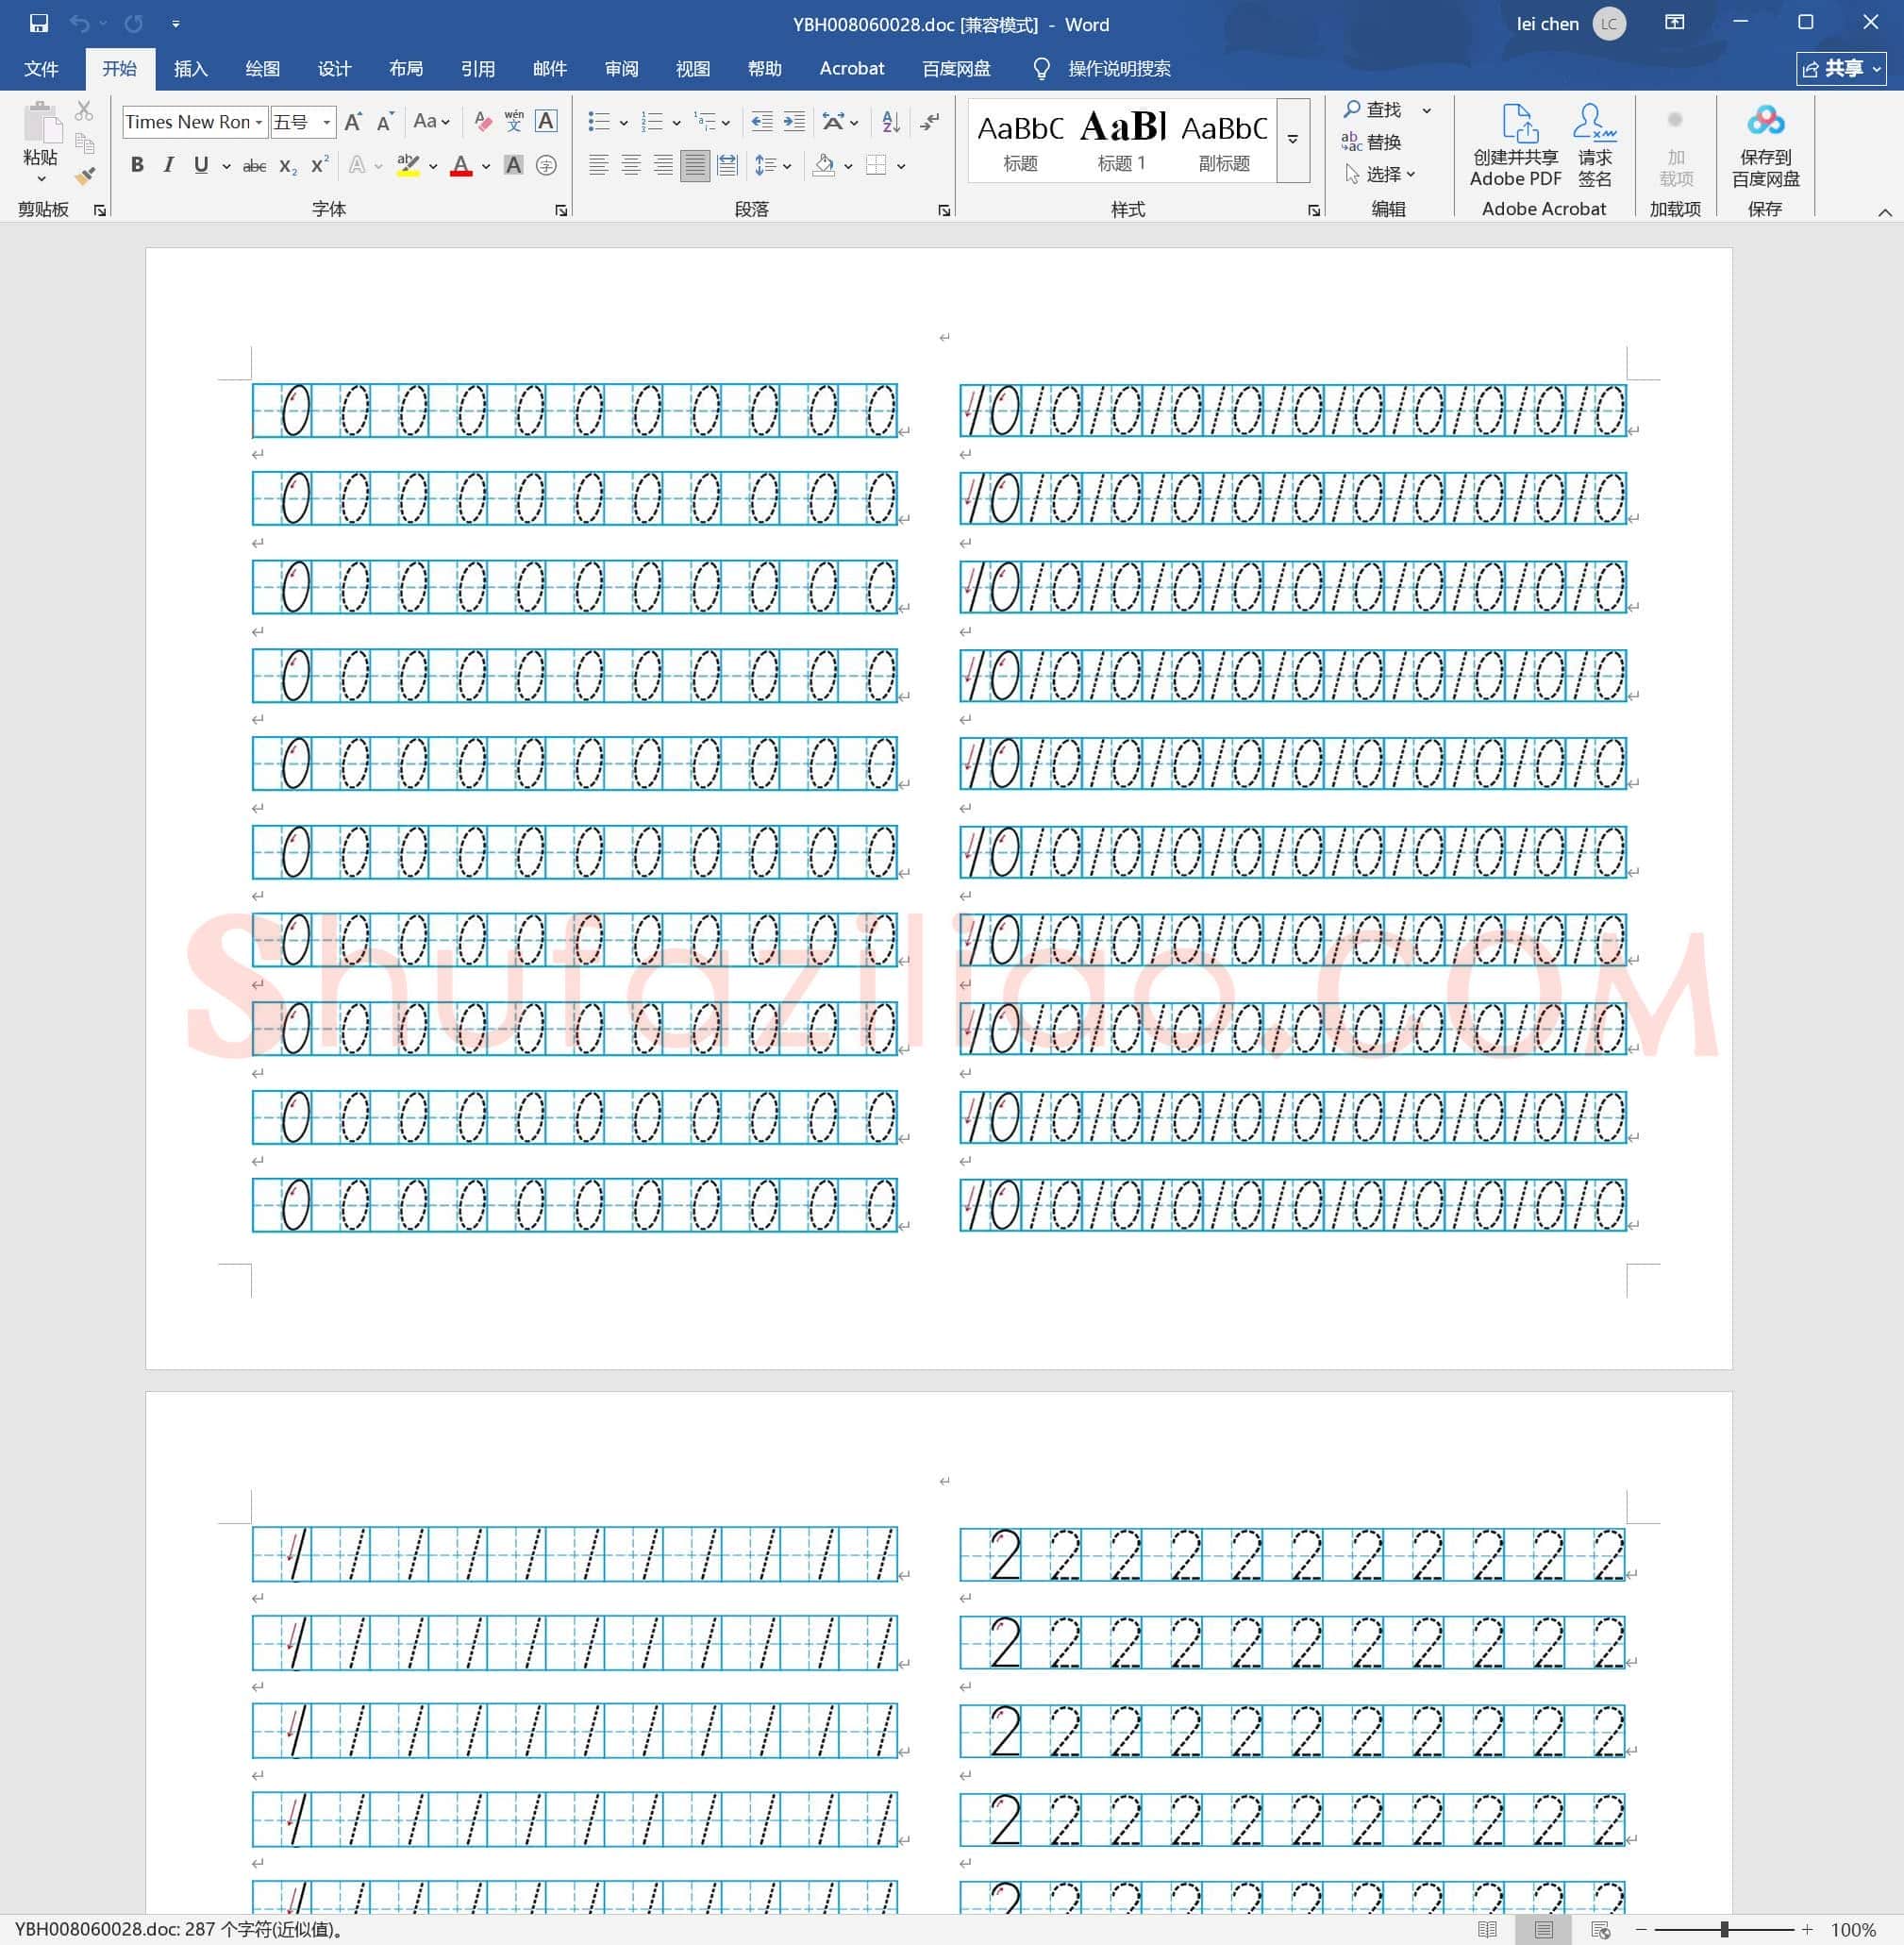Click the 操作说明搜索 search field
The width and height of the screenshot is (1904, 1945).
(x=1119, y=69)
